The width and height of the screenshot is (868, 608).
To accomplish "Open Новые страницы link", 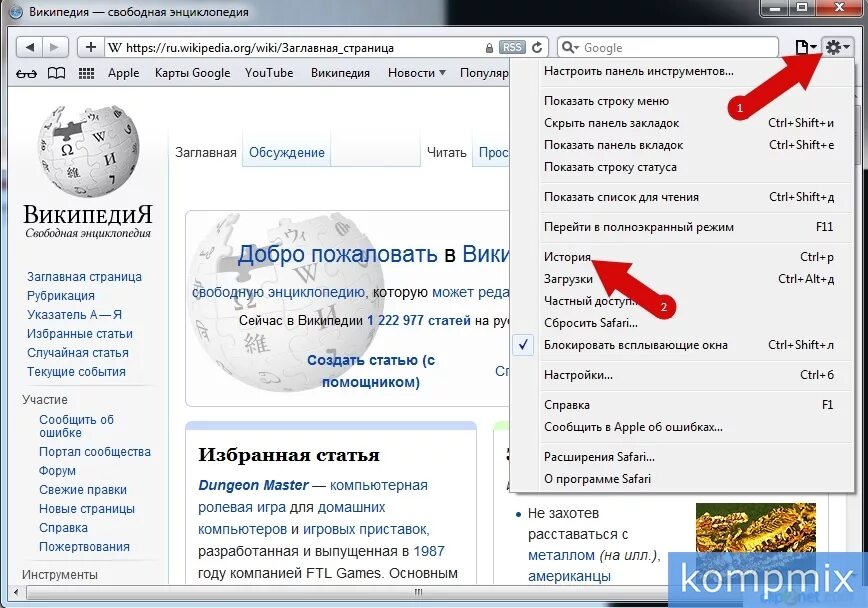I will coord(87,508).
